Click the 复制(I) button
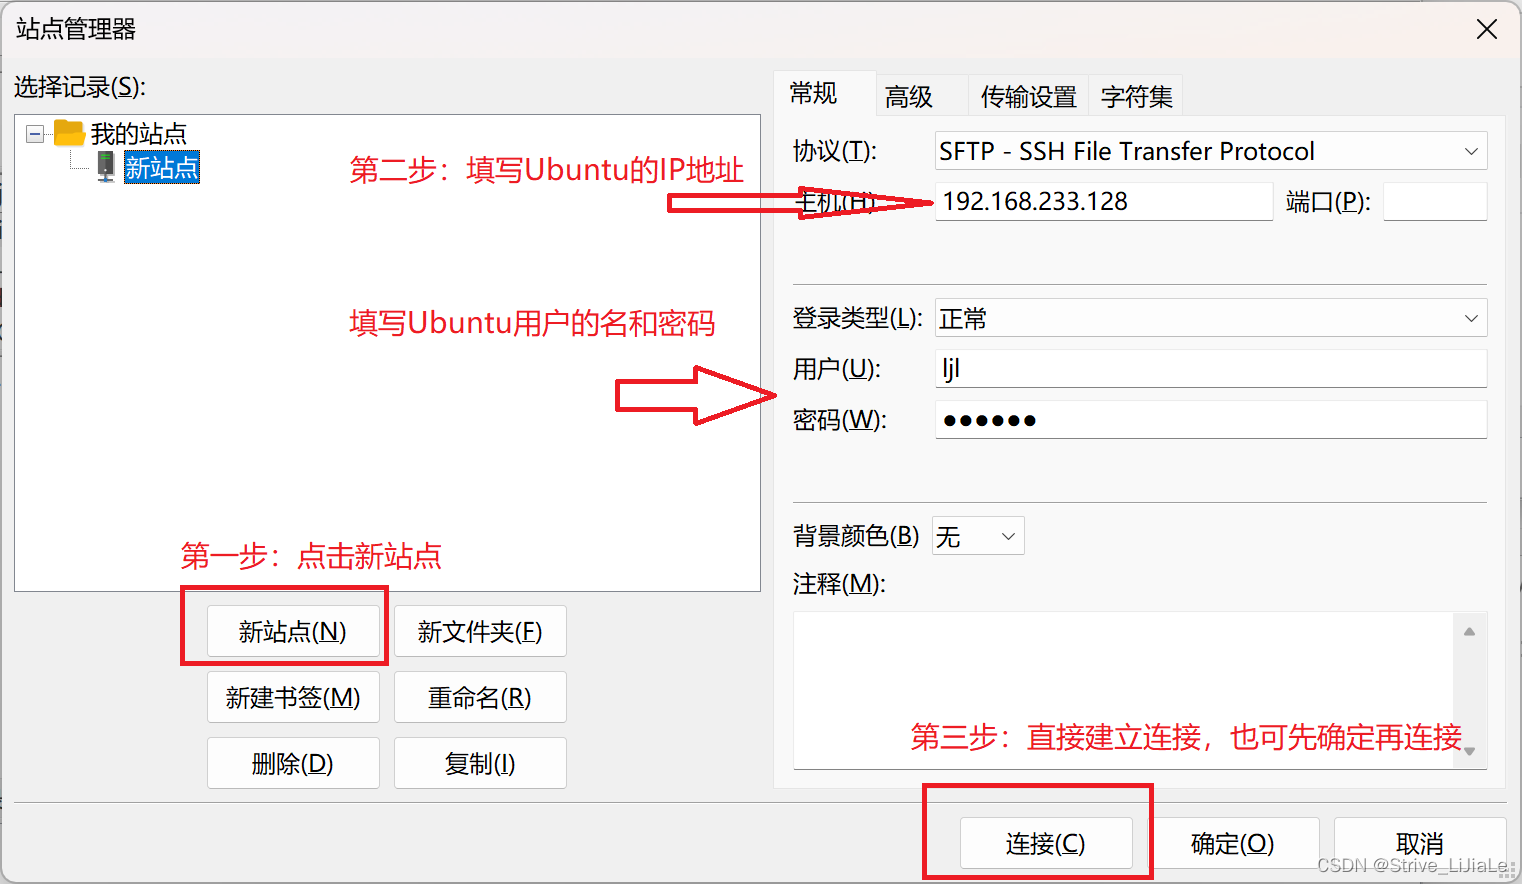Viewport: 1522px width, 884px height. click(x=480, y=763)
